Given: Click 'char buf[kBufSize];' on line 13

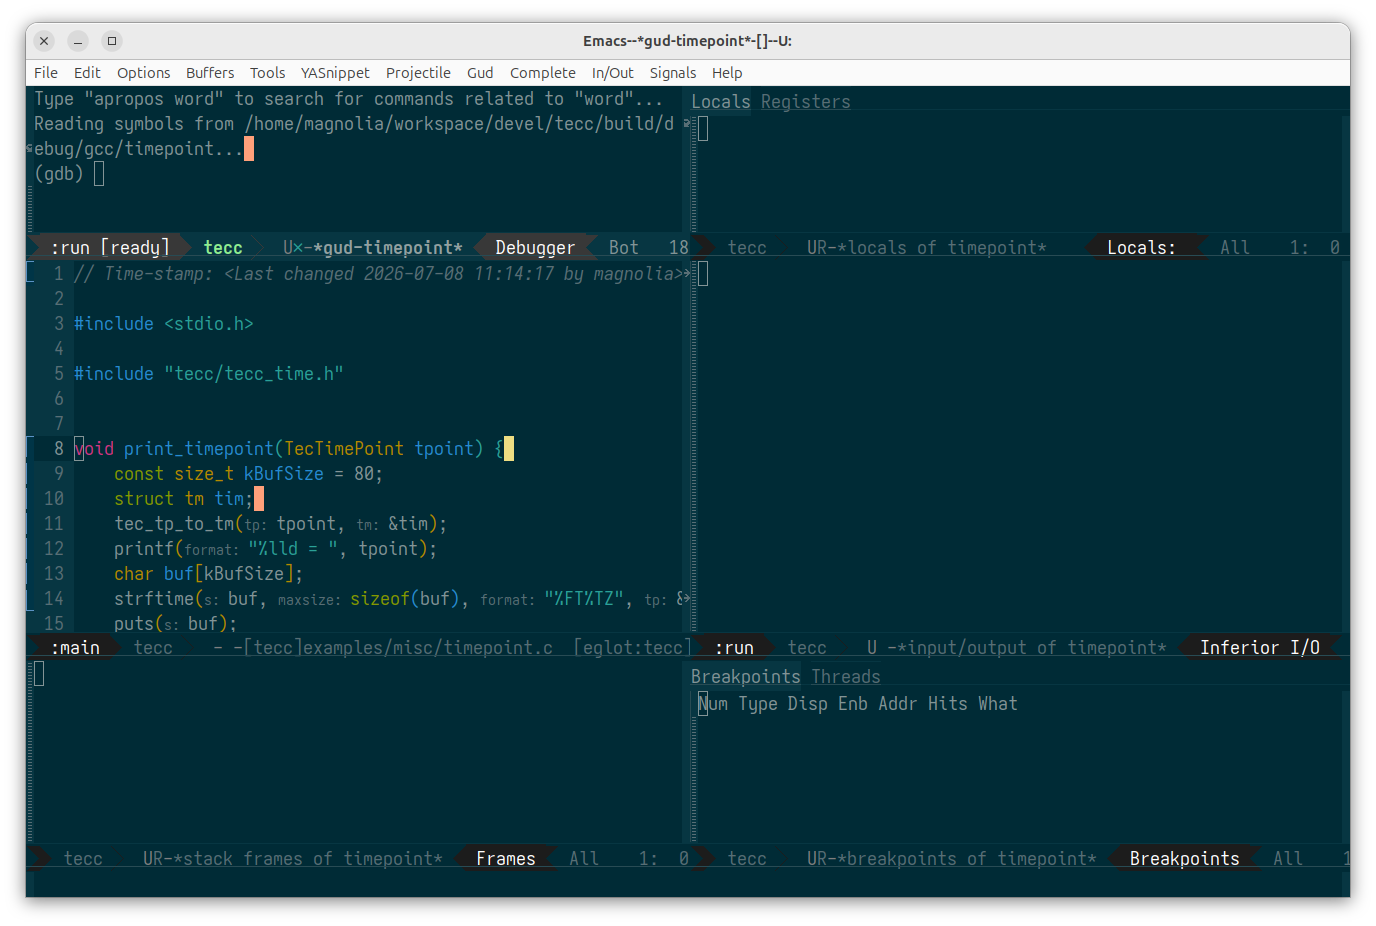Looking at the screenshot, I should pyautogui.click(x=208, y=574).
